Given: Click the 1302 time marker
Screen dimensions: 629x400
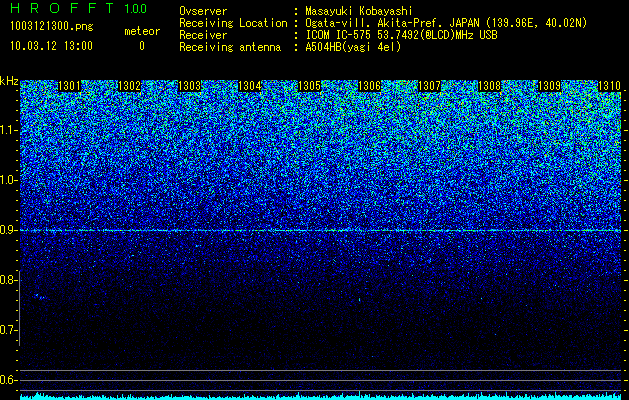Looking at the screenshot, I should (130, 86).
